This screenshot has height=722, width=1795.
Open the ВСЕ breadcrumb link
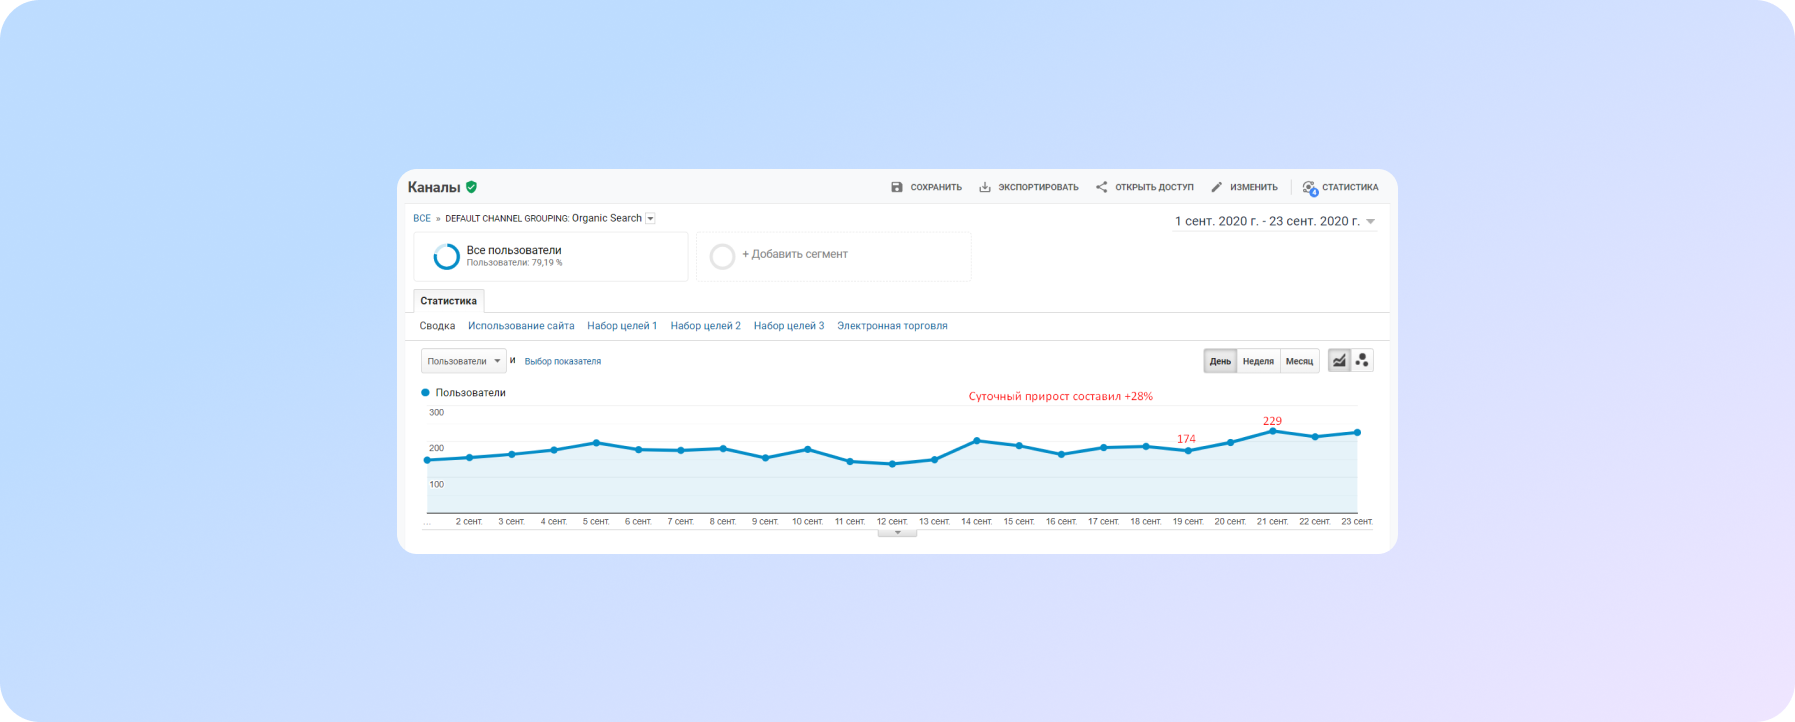point(422,218)
